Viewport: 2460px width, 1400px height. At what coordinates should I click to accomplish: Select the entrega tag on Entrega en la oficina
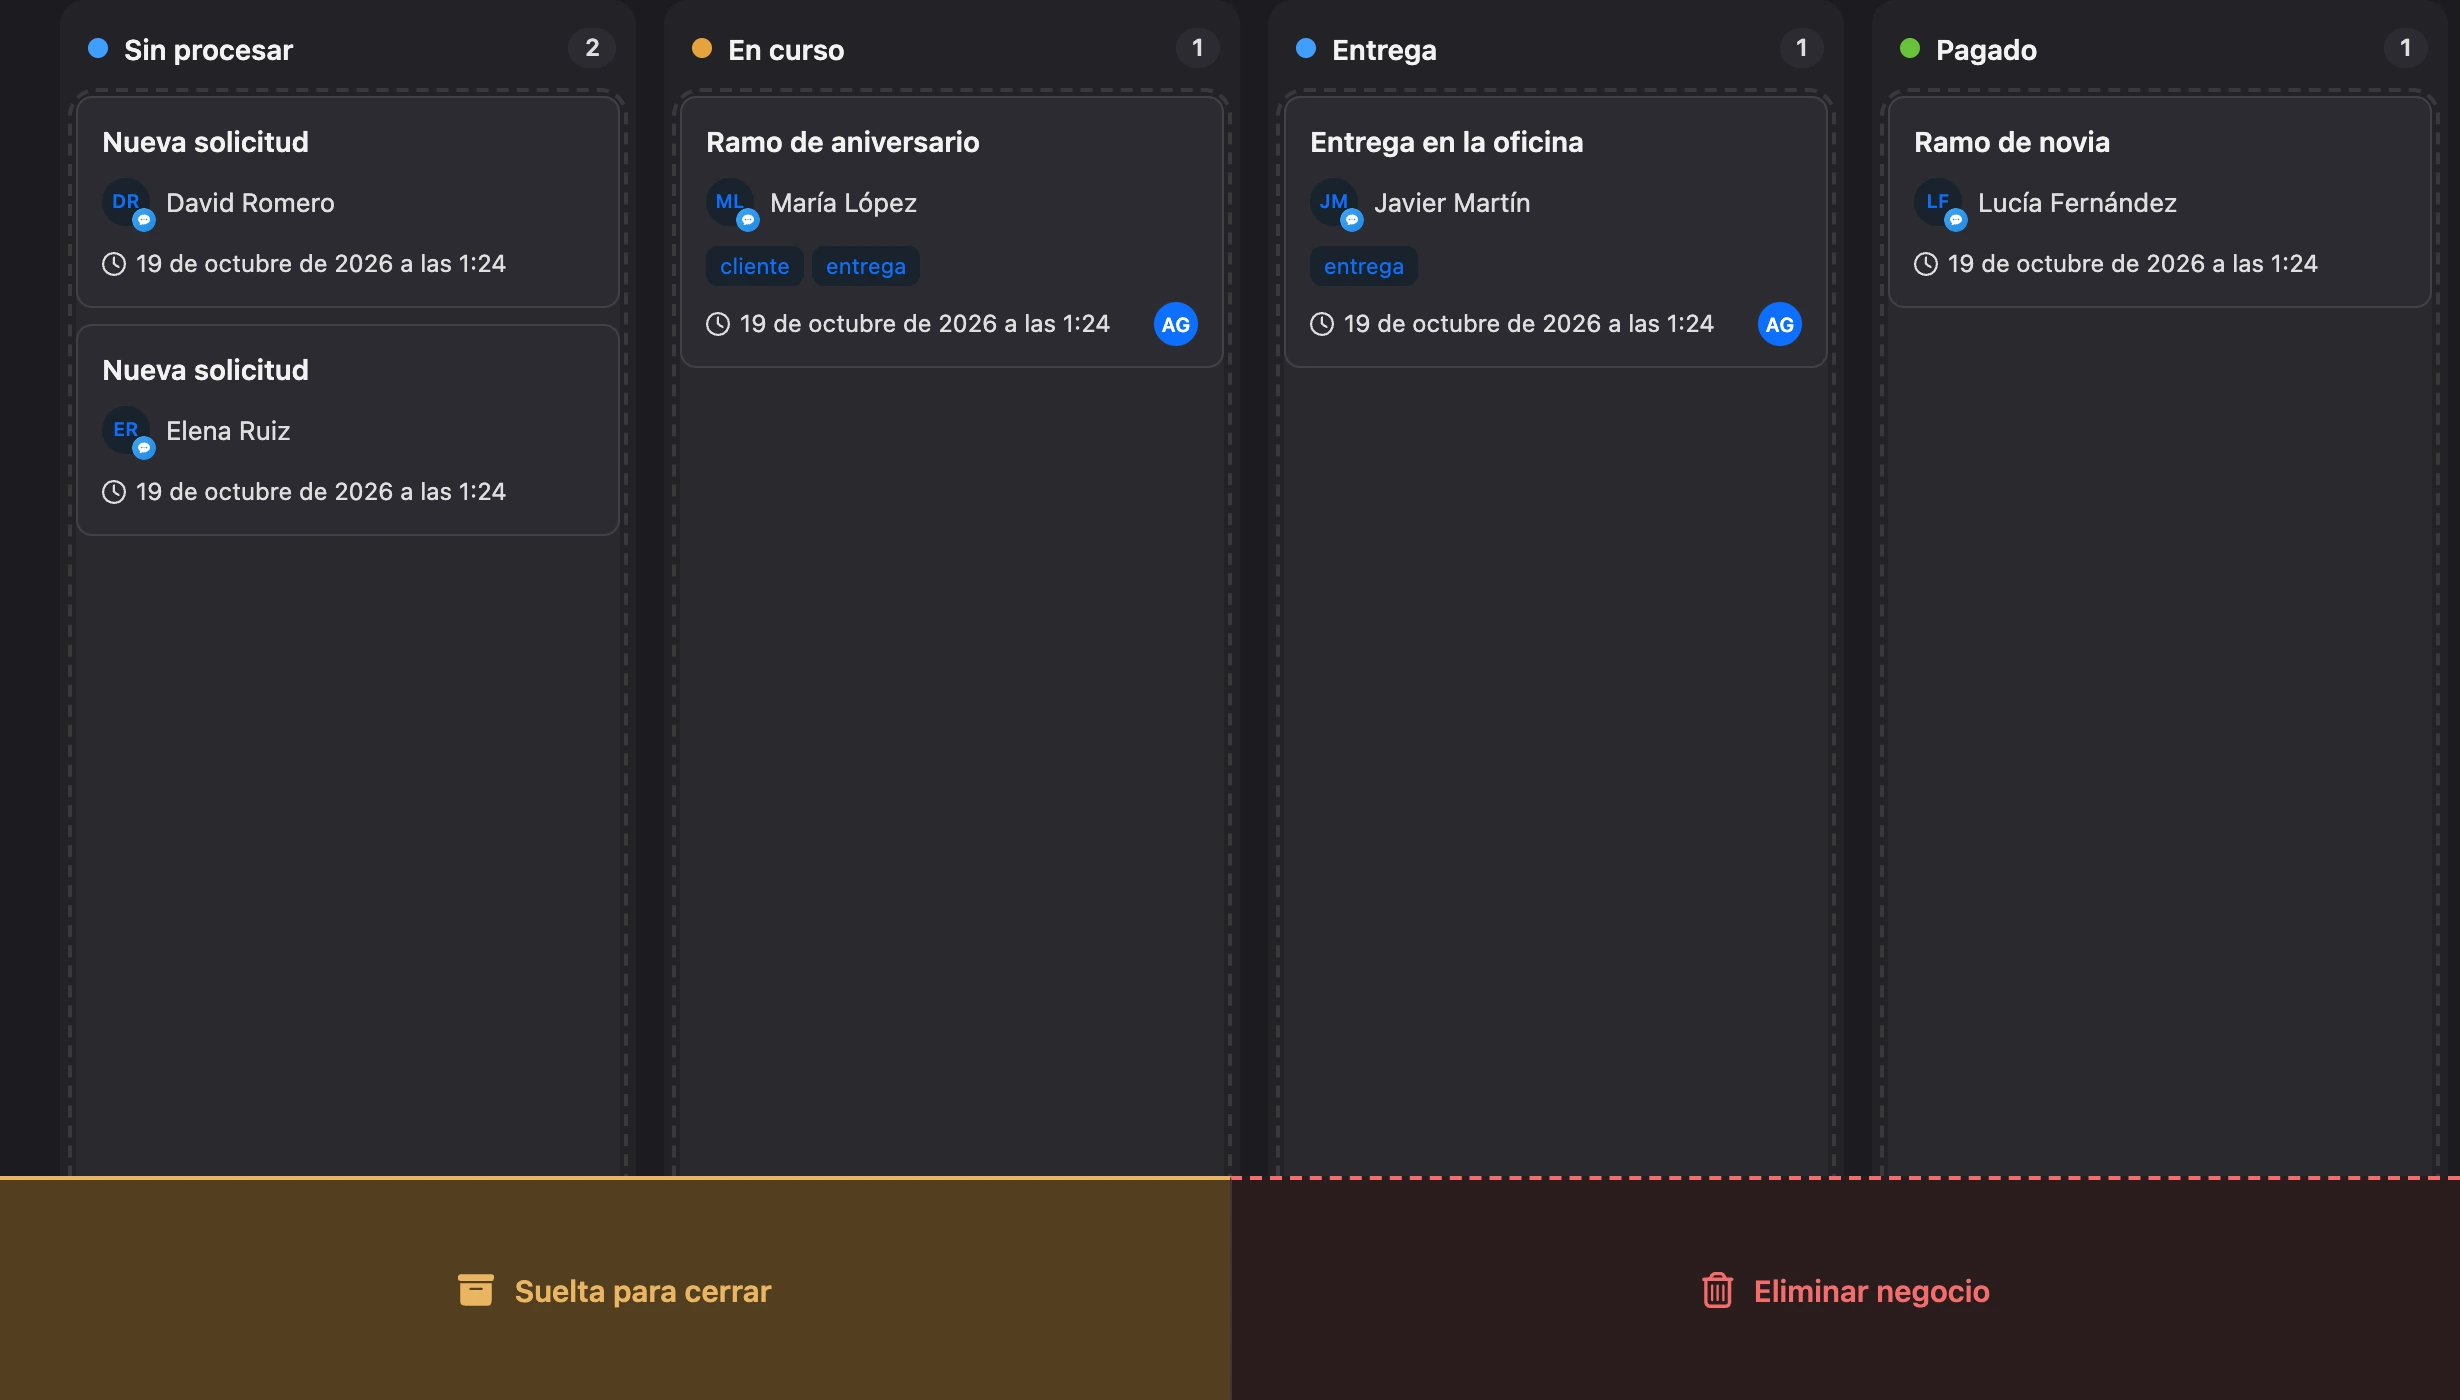click(x=1364, y=266)
